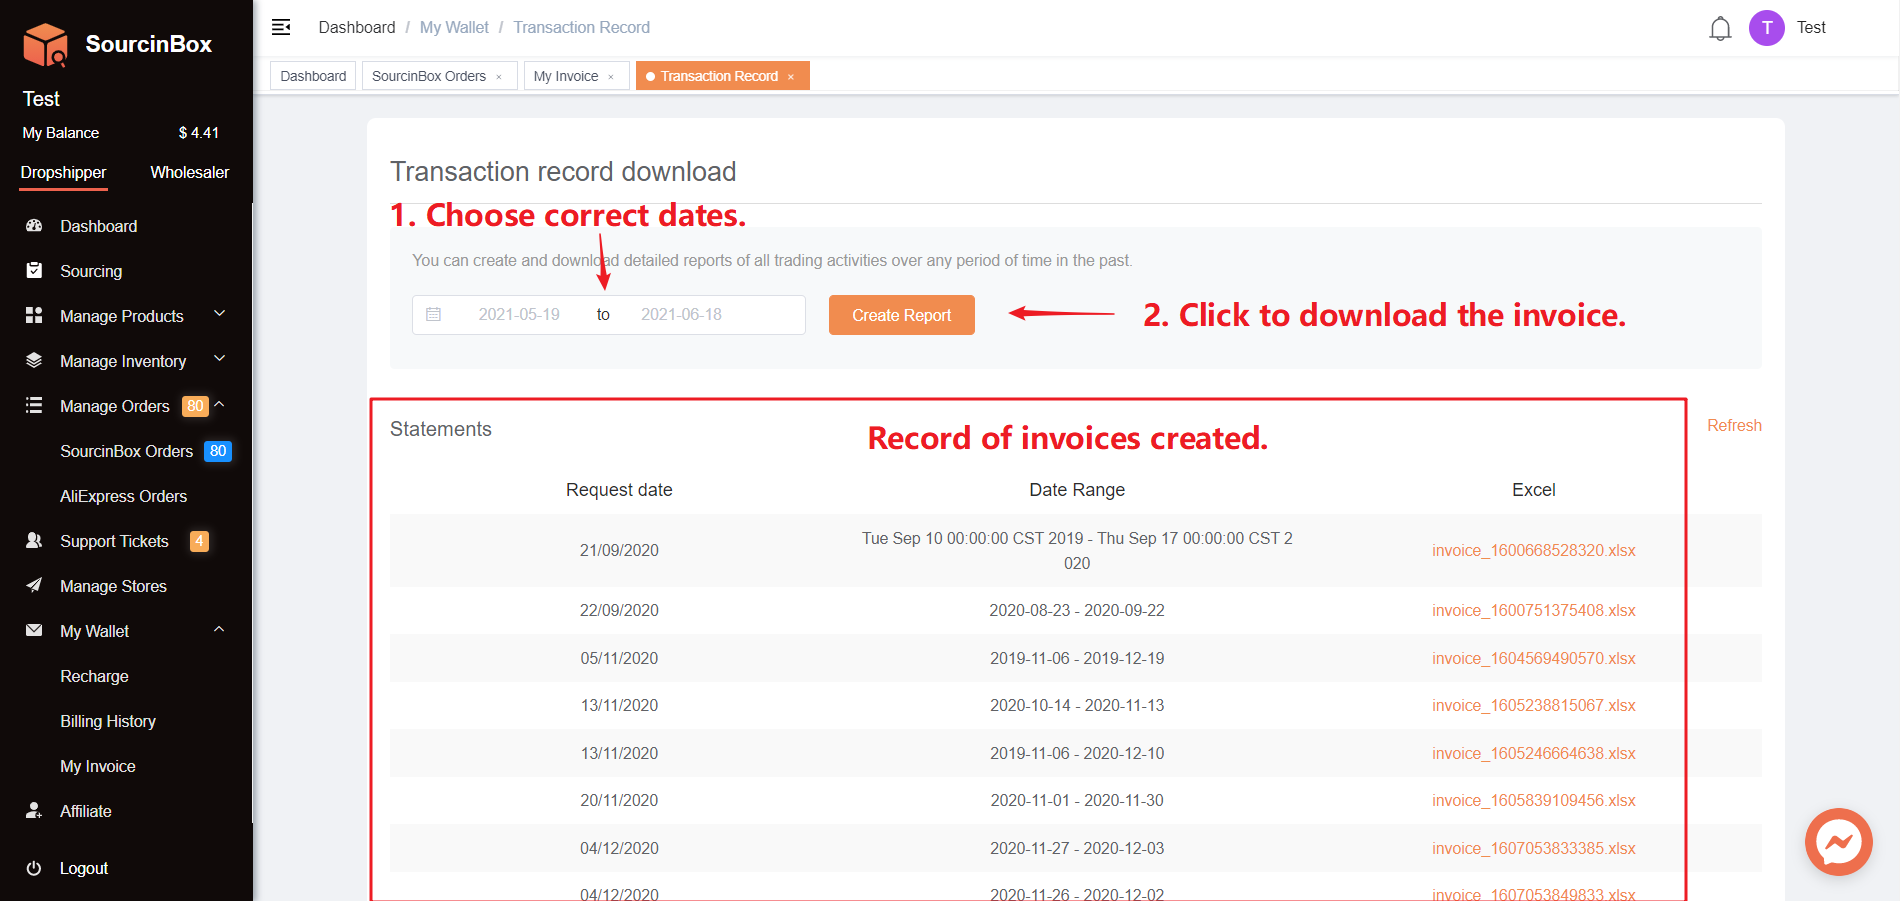Click the 22/09/2020 request date cell
The width and height of the screenshot is (1900, 901).
coord(619,610)
